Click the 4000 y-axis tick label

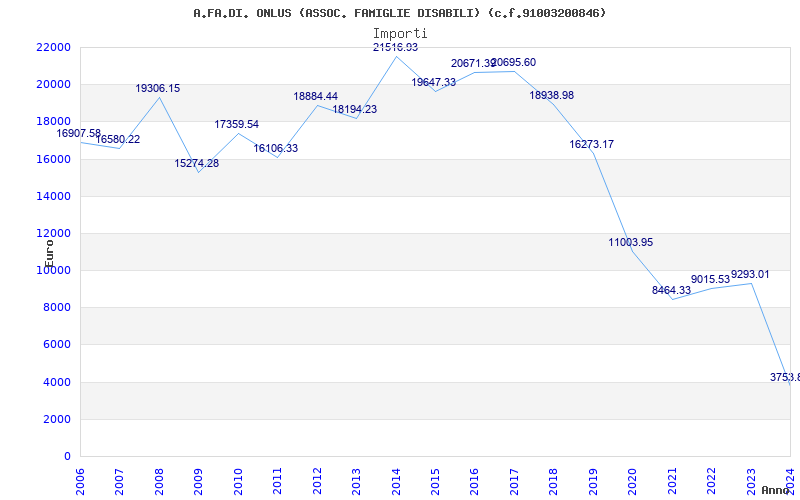[57, 383]
